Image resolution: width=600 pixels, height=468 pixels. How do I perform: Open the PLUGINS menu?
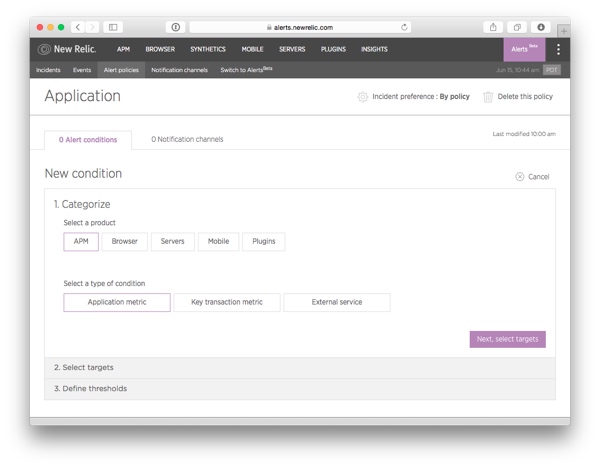[x=333, y=49]
